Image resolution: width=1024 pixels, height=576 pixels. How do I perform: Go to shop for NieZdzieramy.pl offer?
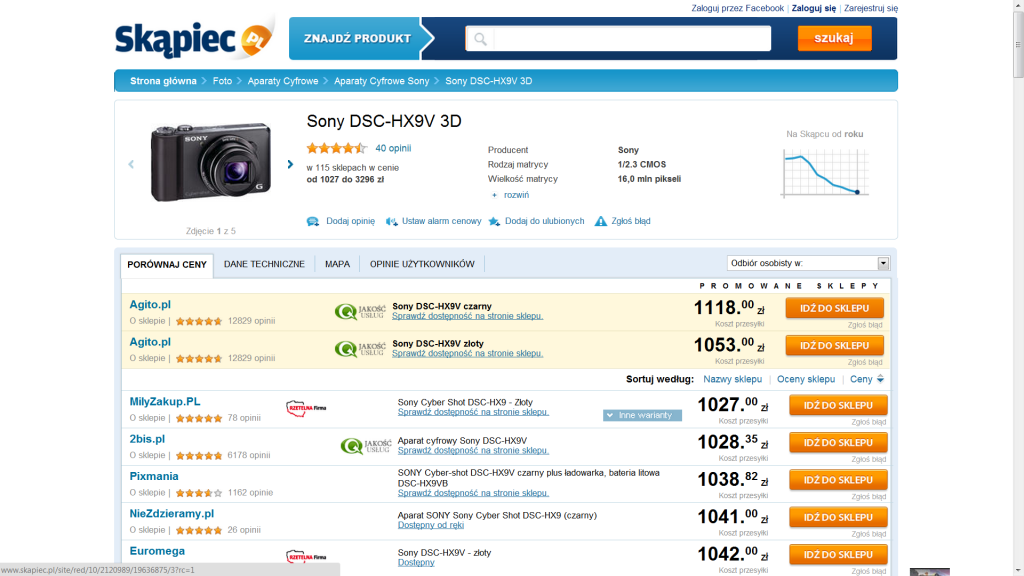(839, 517)
